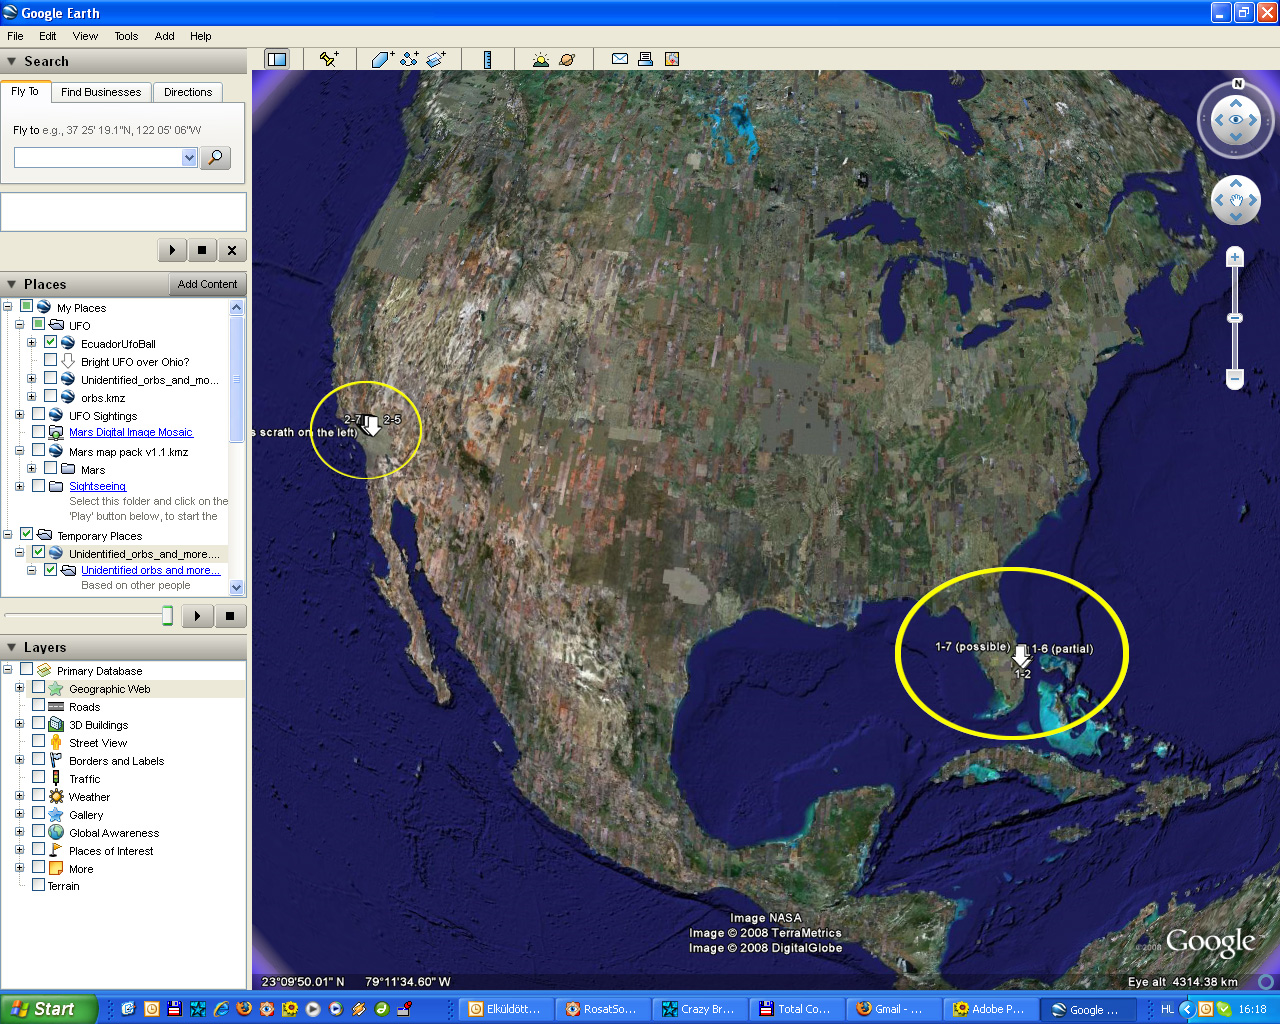Open Internet Explorer quick launch icon

221,1009
